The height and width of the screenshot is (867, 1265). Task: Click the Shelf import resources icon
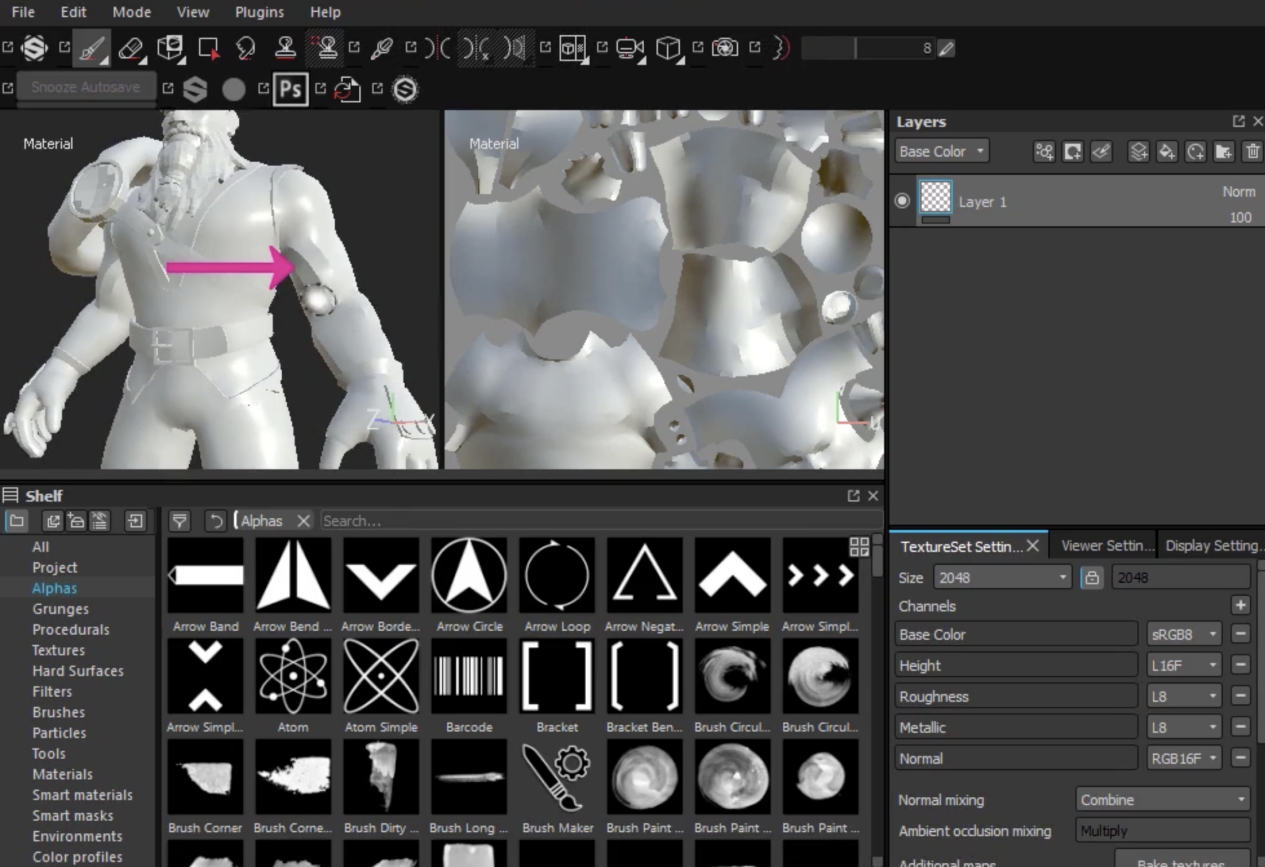[135, 520]
